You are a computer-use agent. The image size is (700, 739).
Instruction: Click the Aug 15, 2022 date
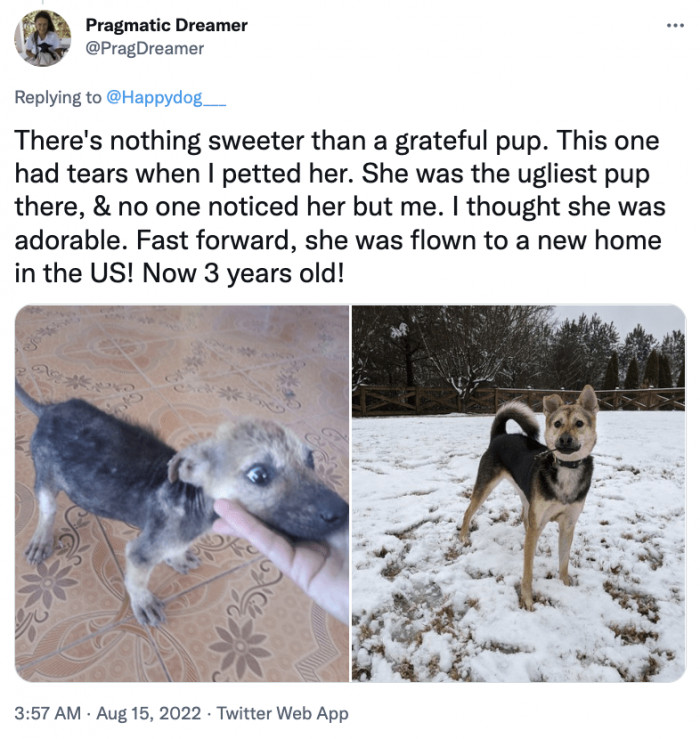coord(148,713)
